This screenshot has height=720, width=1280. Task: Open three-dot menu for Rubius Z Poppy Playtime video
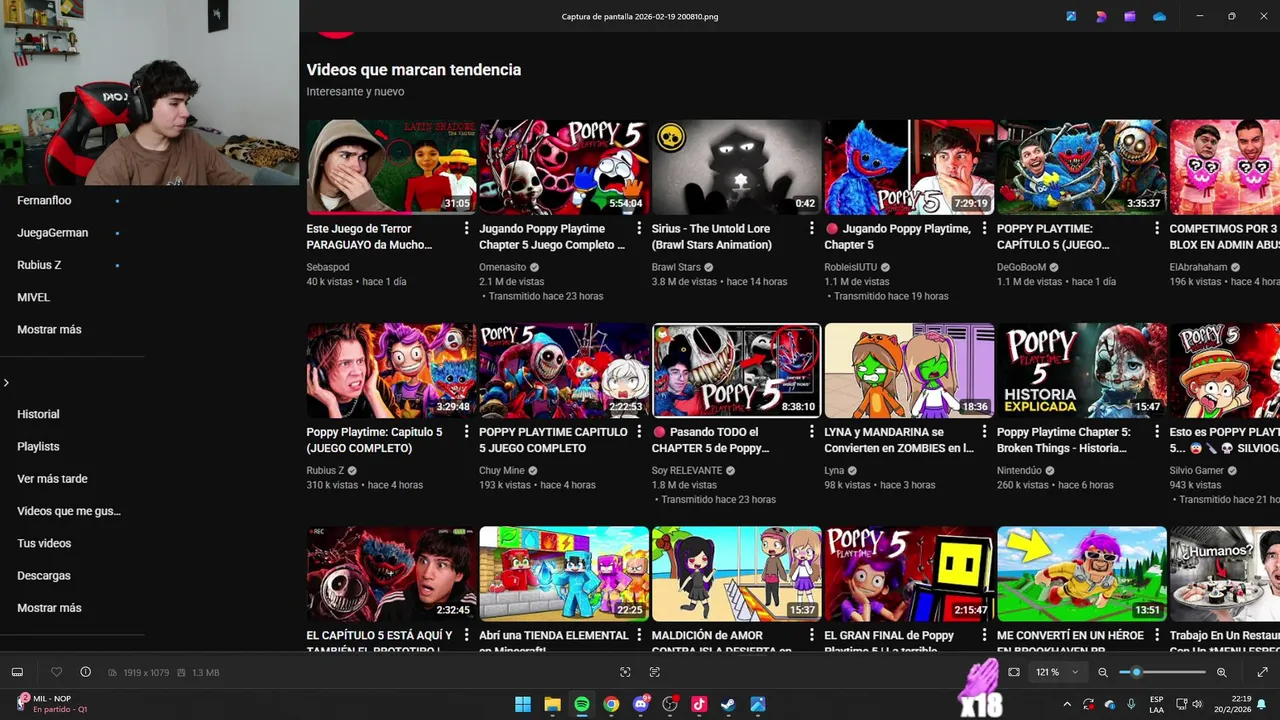point(466,432)
